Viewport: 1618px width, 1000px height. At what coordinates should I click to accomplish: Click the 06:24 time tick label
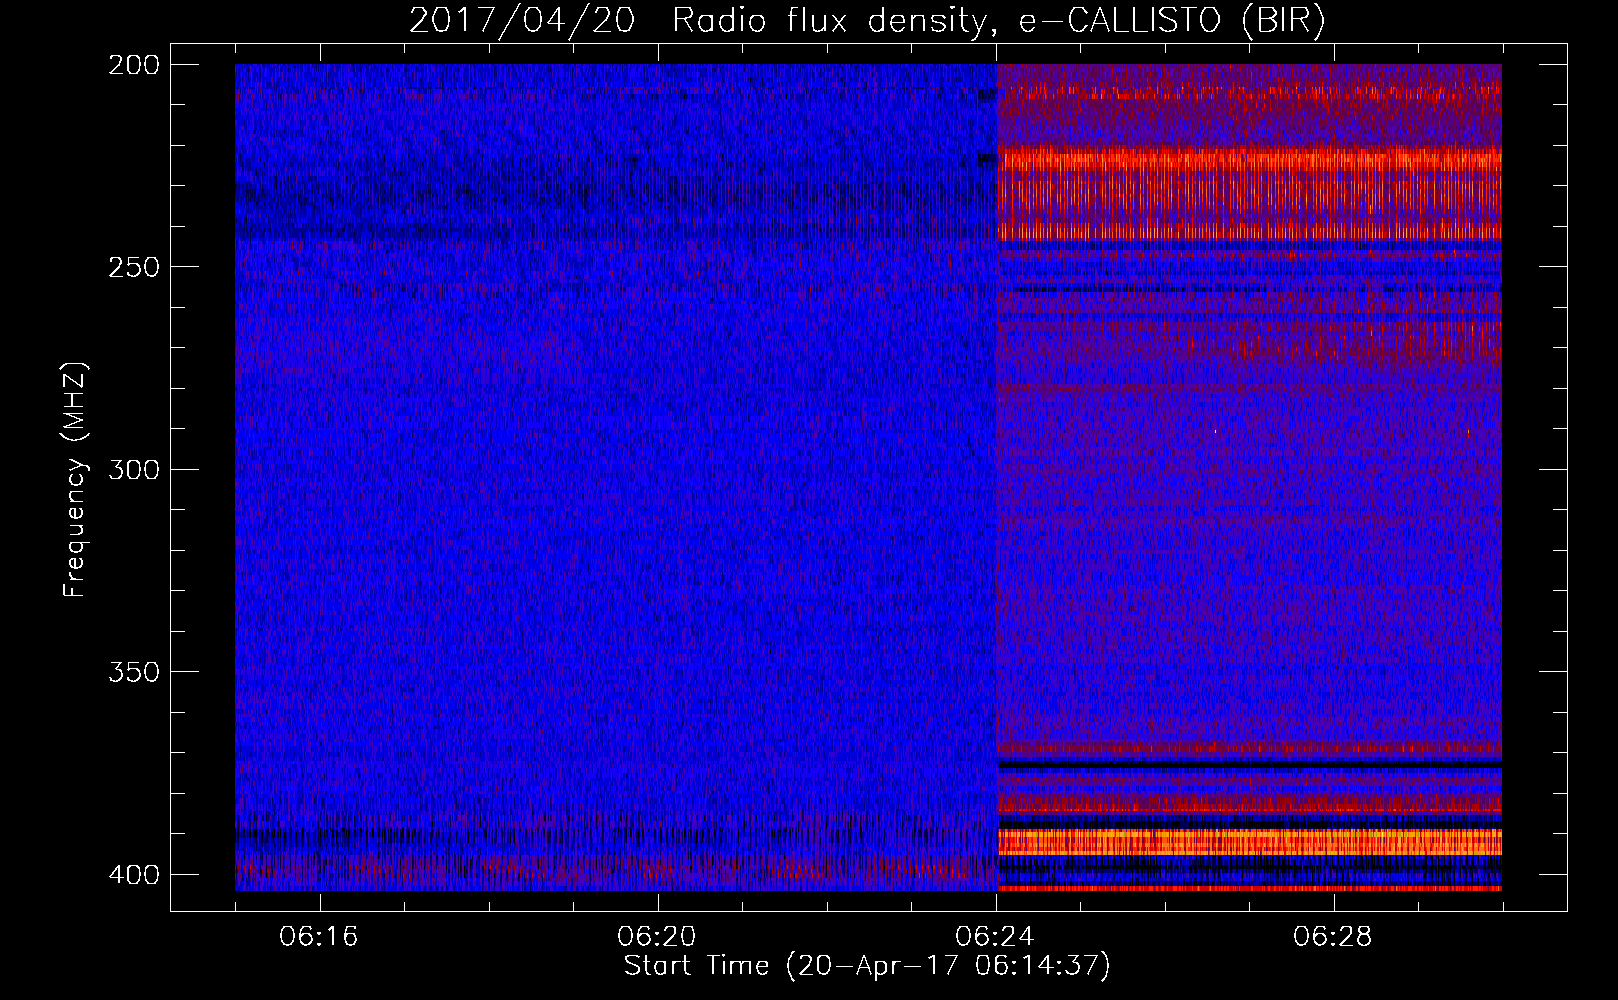pyautogui.click(x=995, y=937)
